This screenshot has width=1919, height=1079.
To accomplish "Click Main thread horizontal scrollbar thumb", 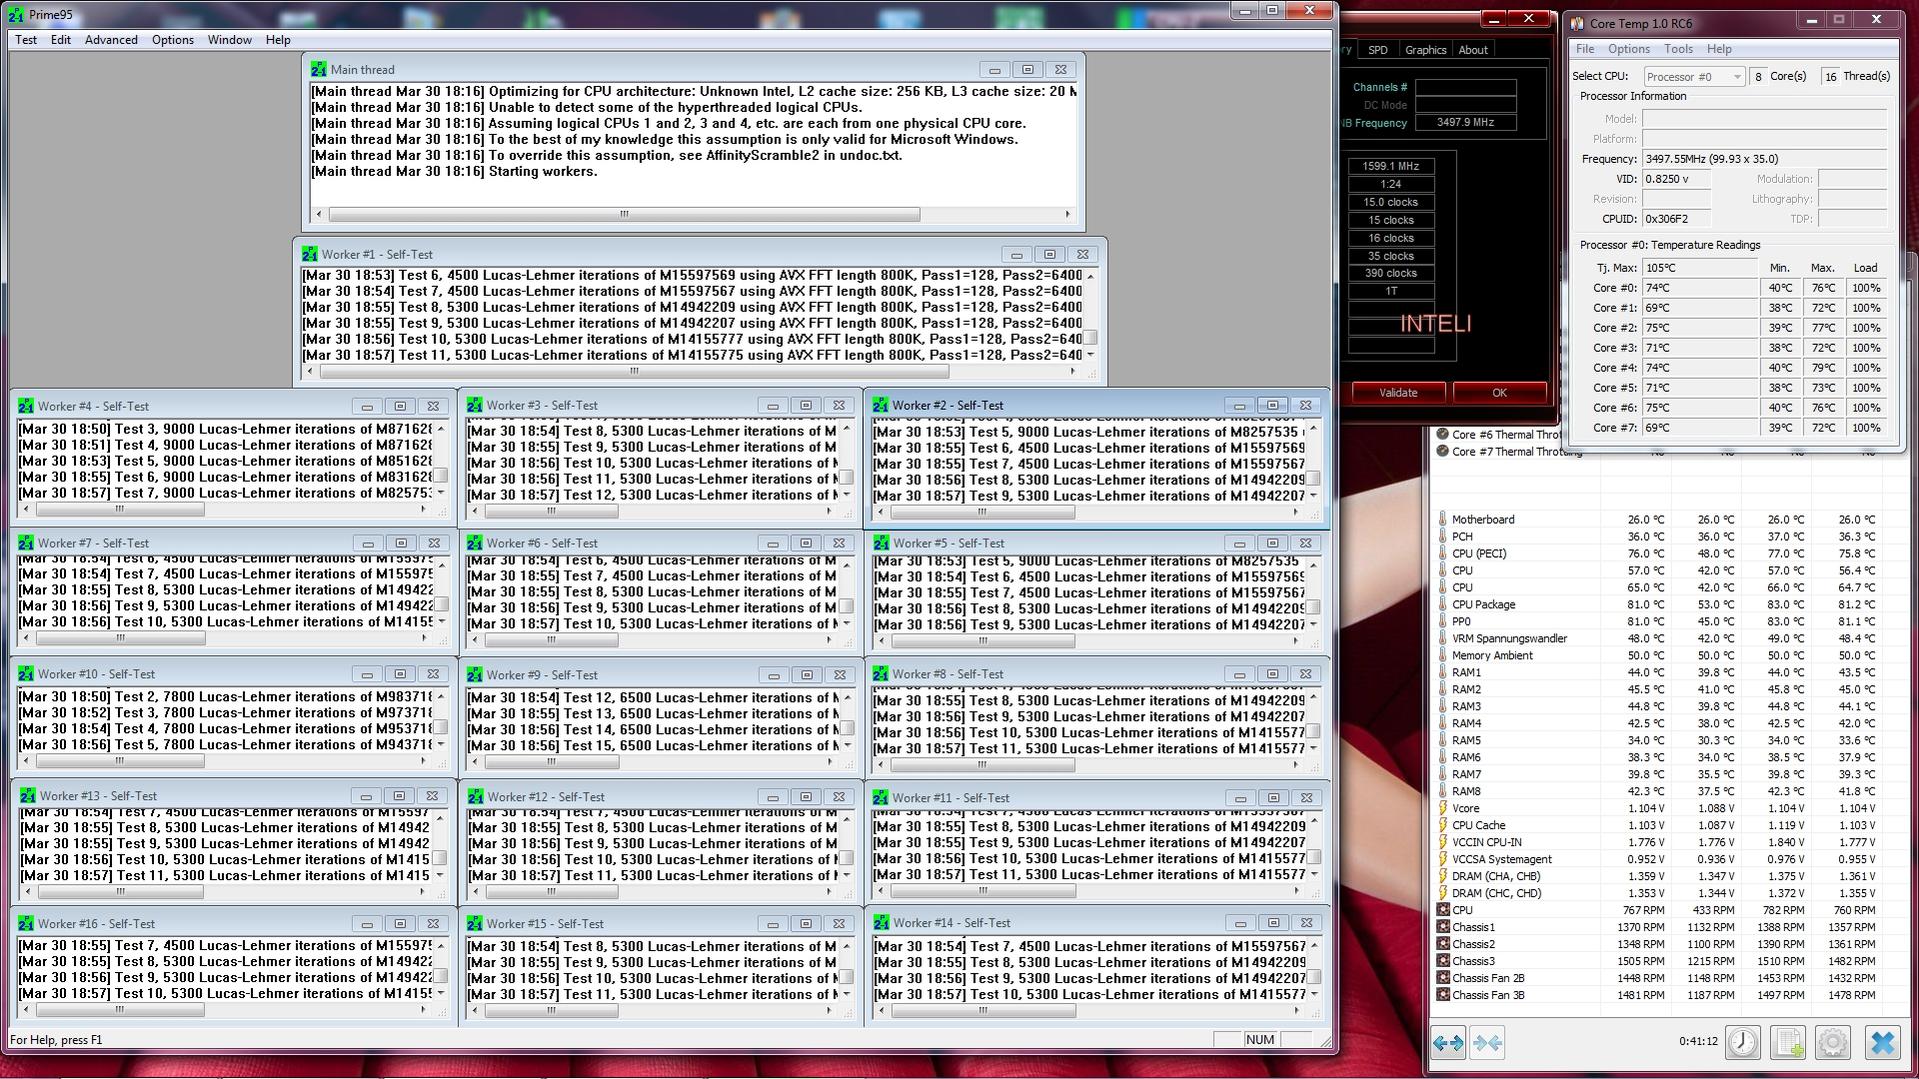I will [x=624, y=214].
